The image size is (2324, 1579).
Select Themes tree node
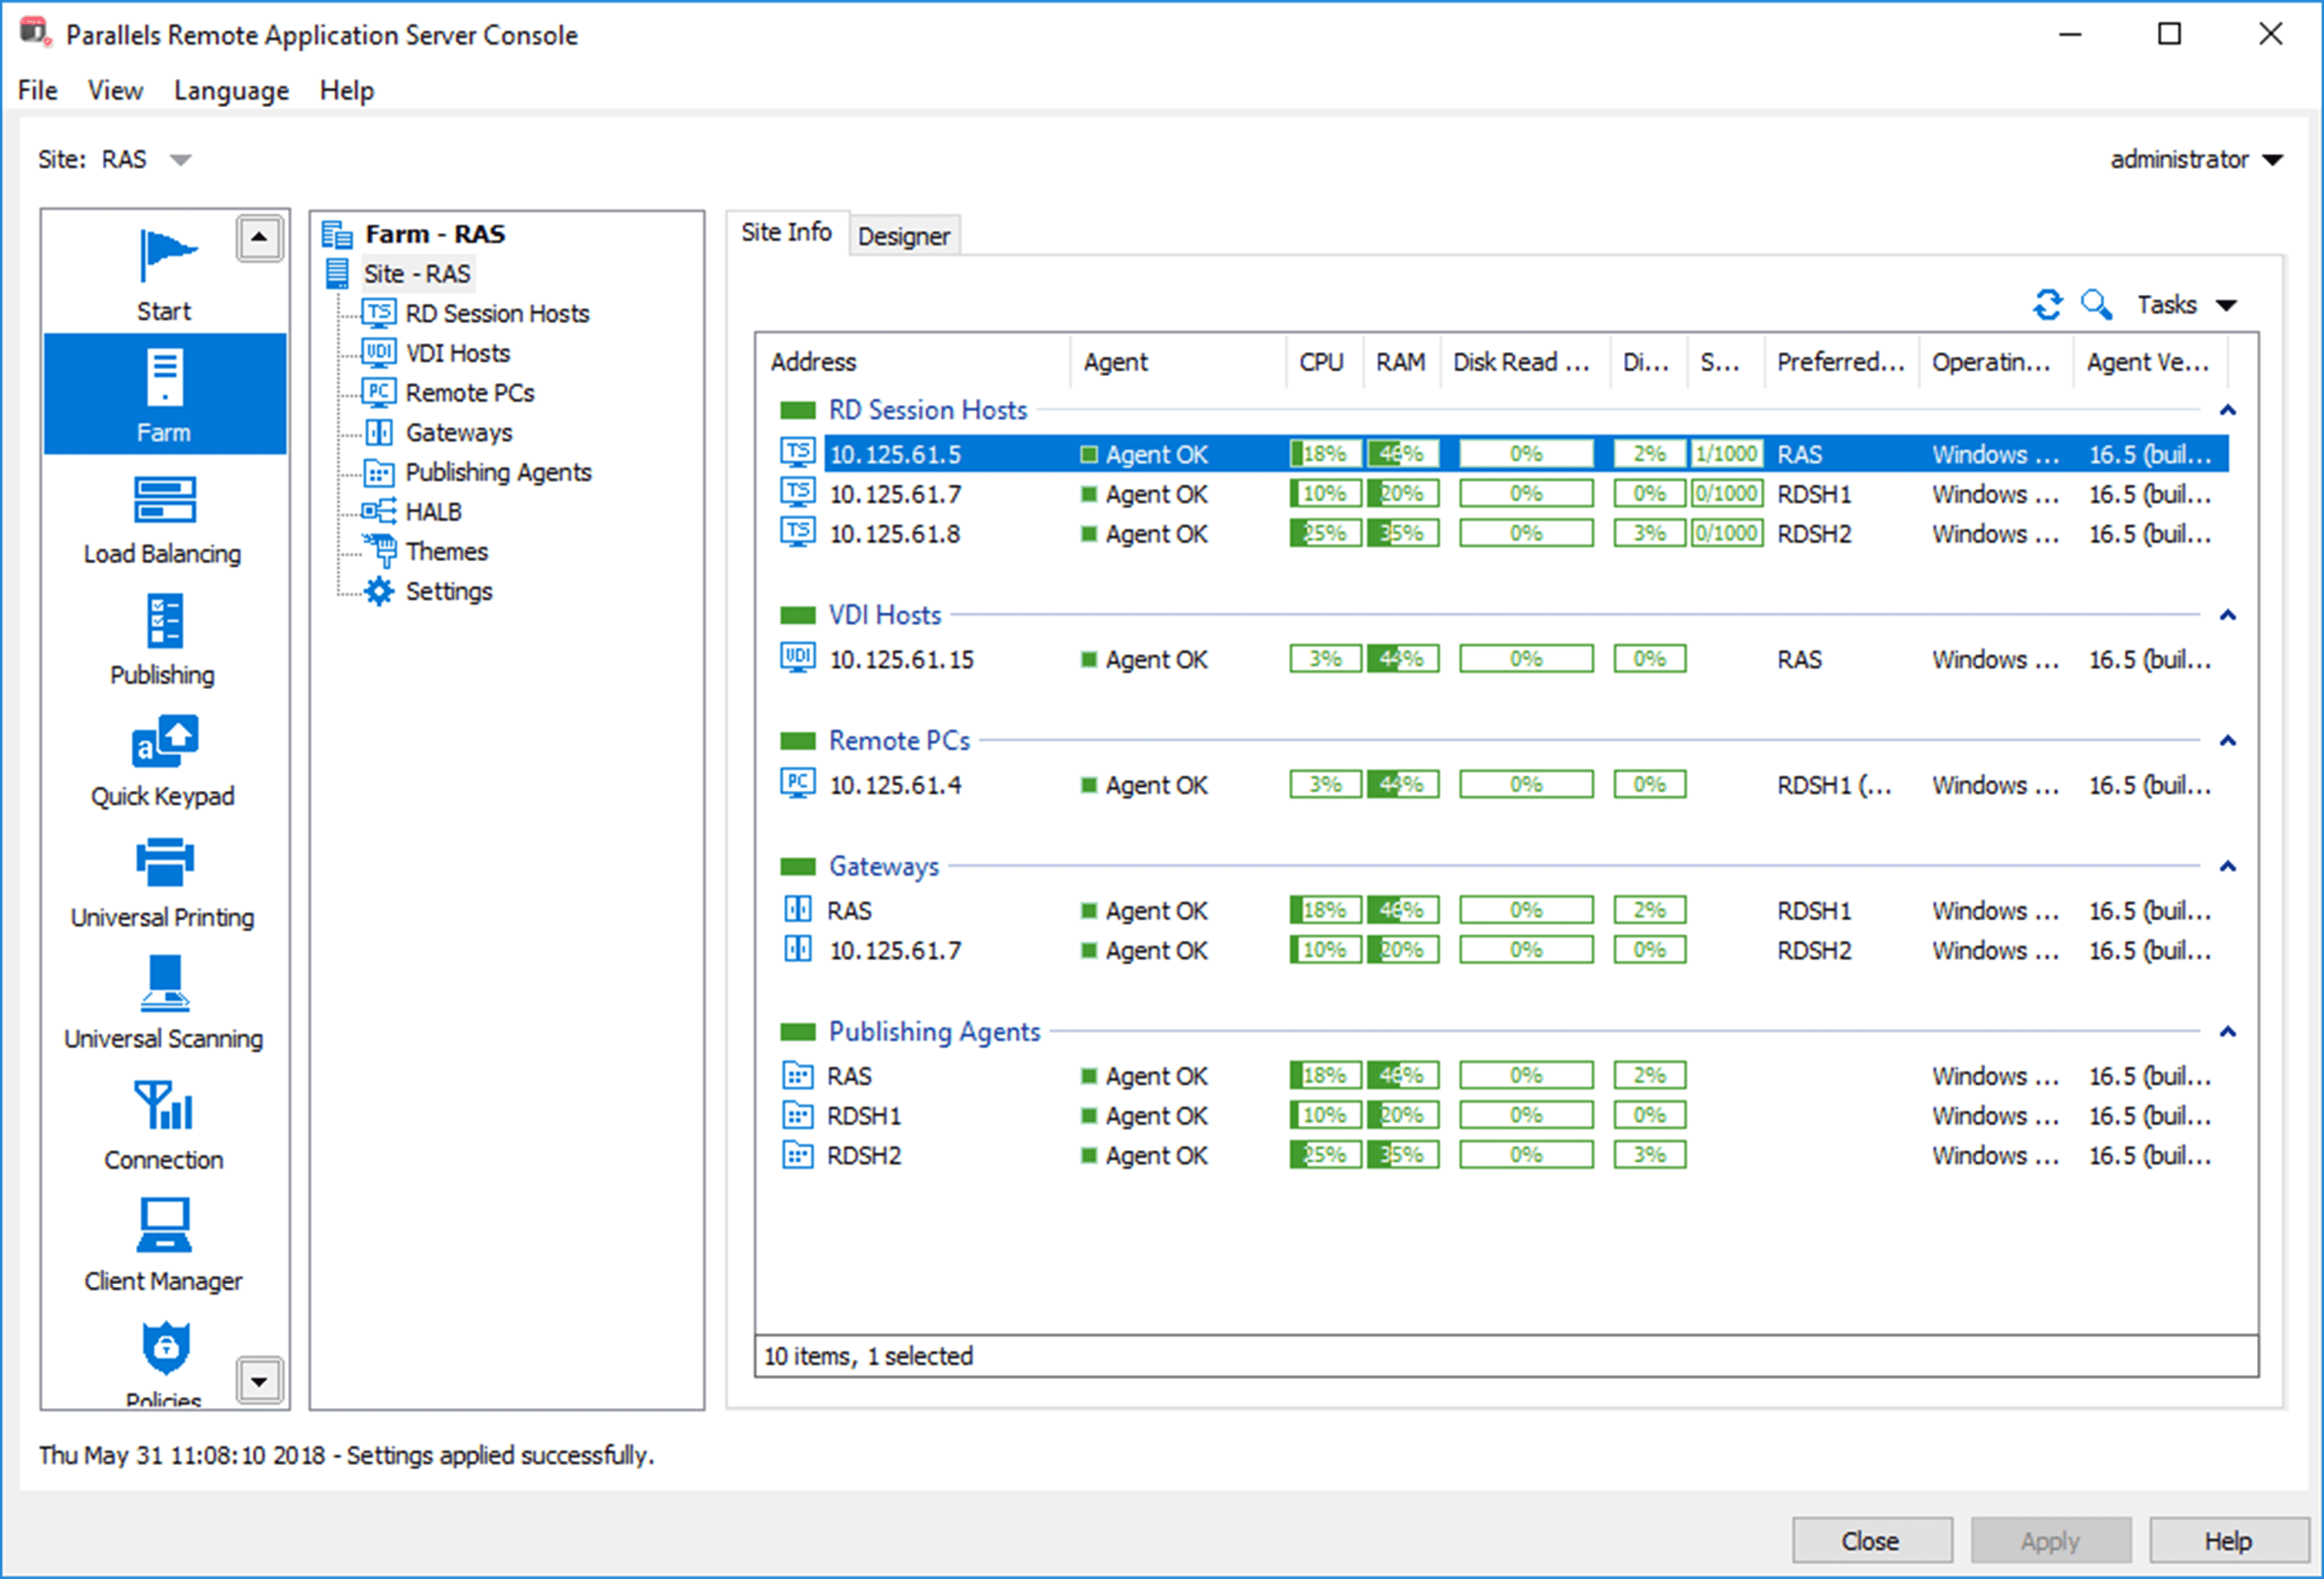pyautogui.click(x=446, y=551)
